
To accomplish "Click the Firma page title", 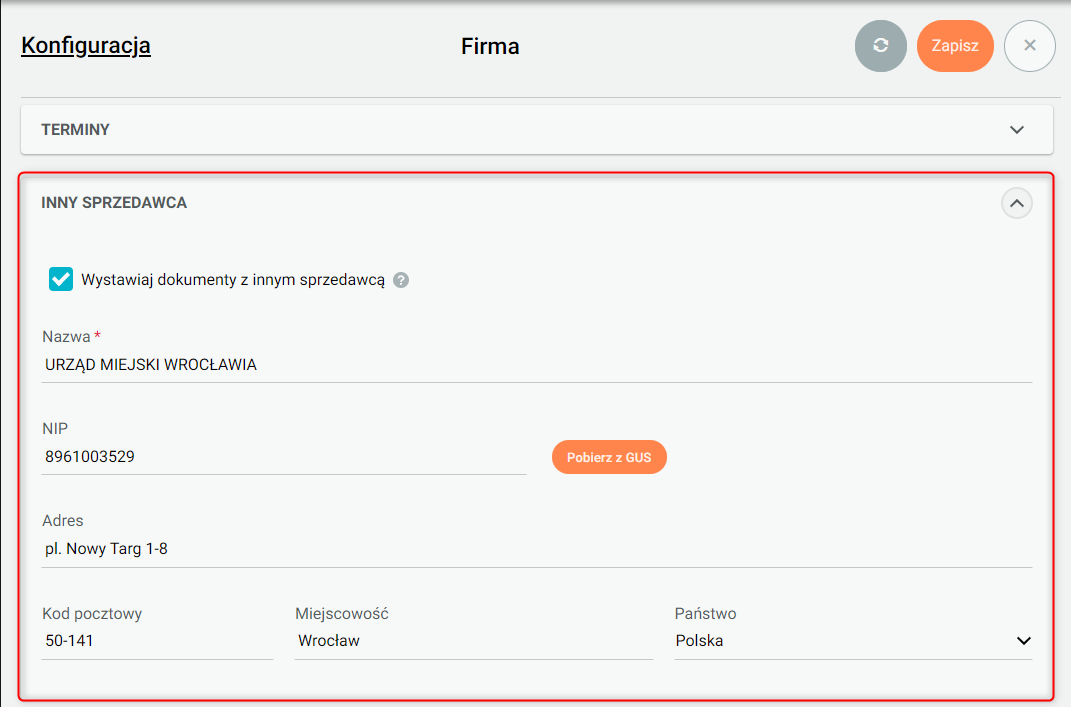I will click(490, 46).
